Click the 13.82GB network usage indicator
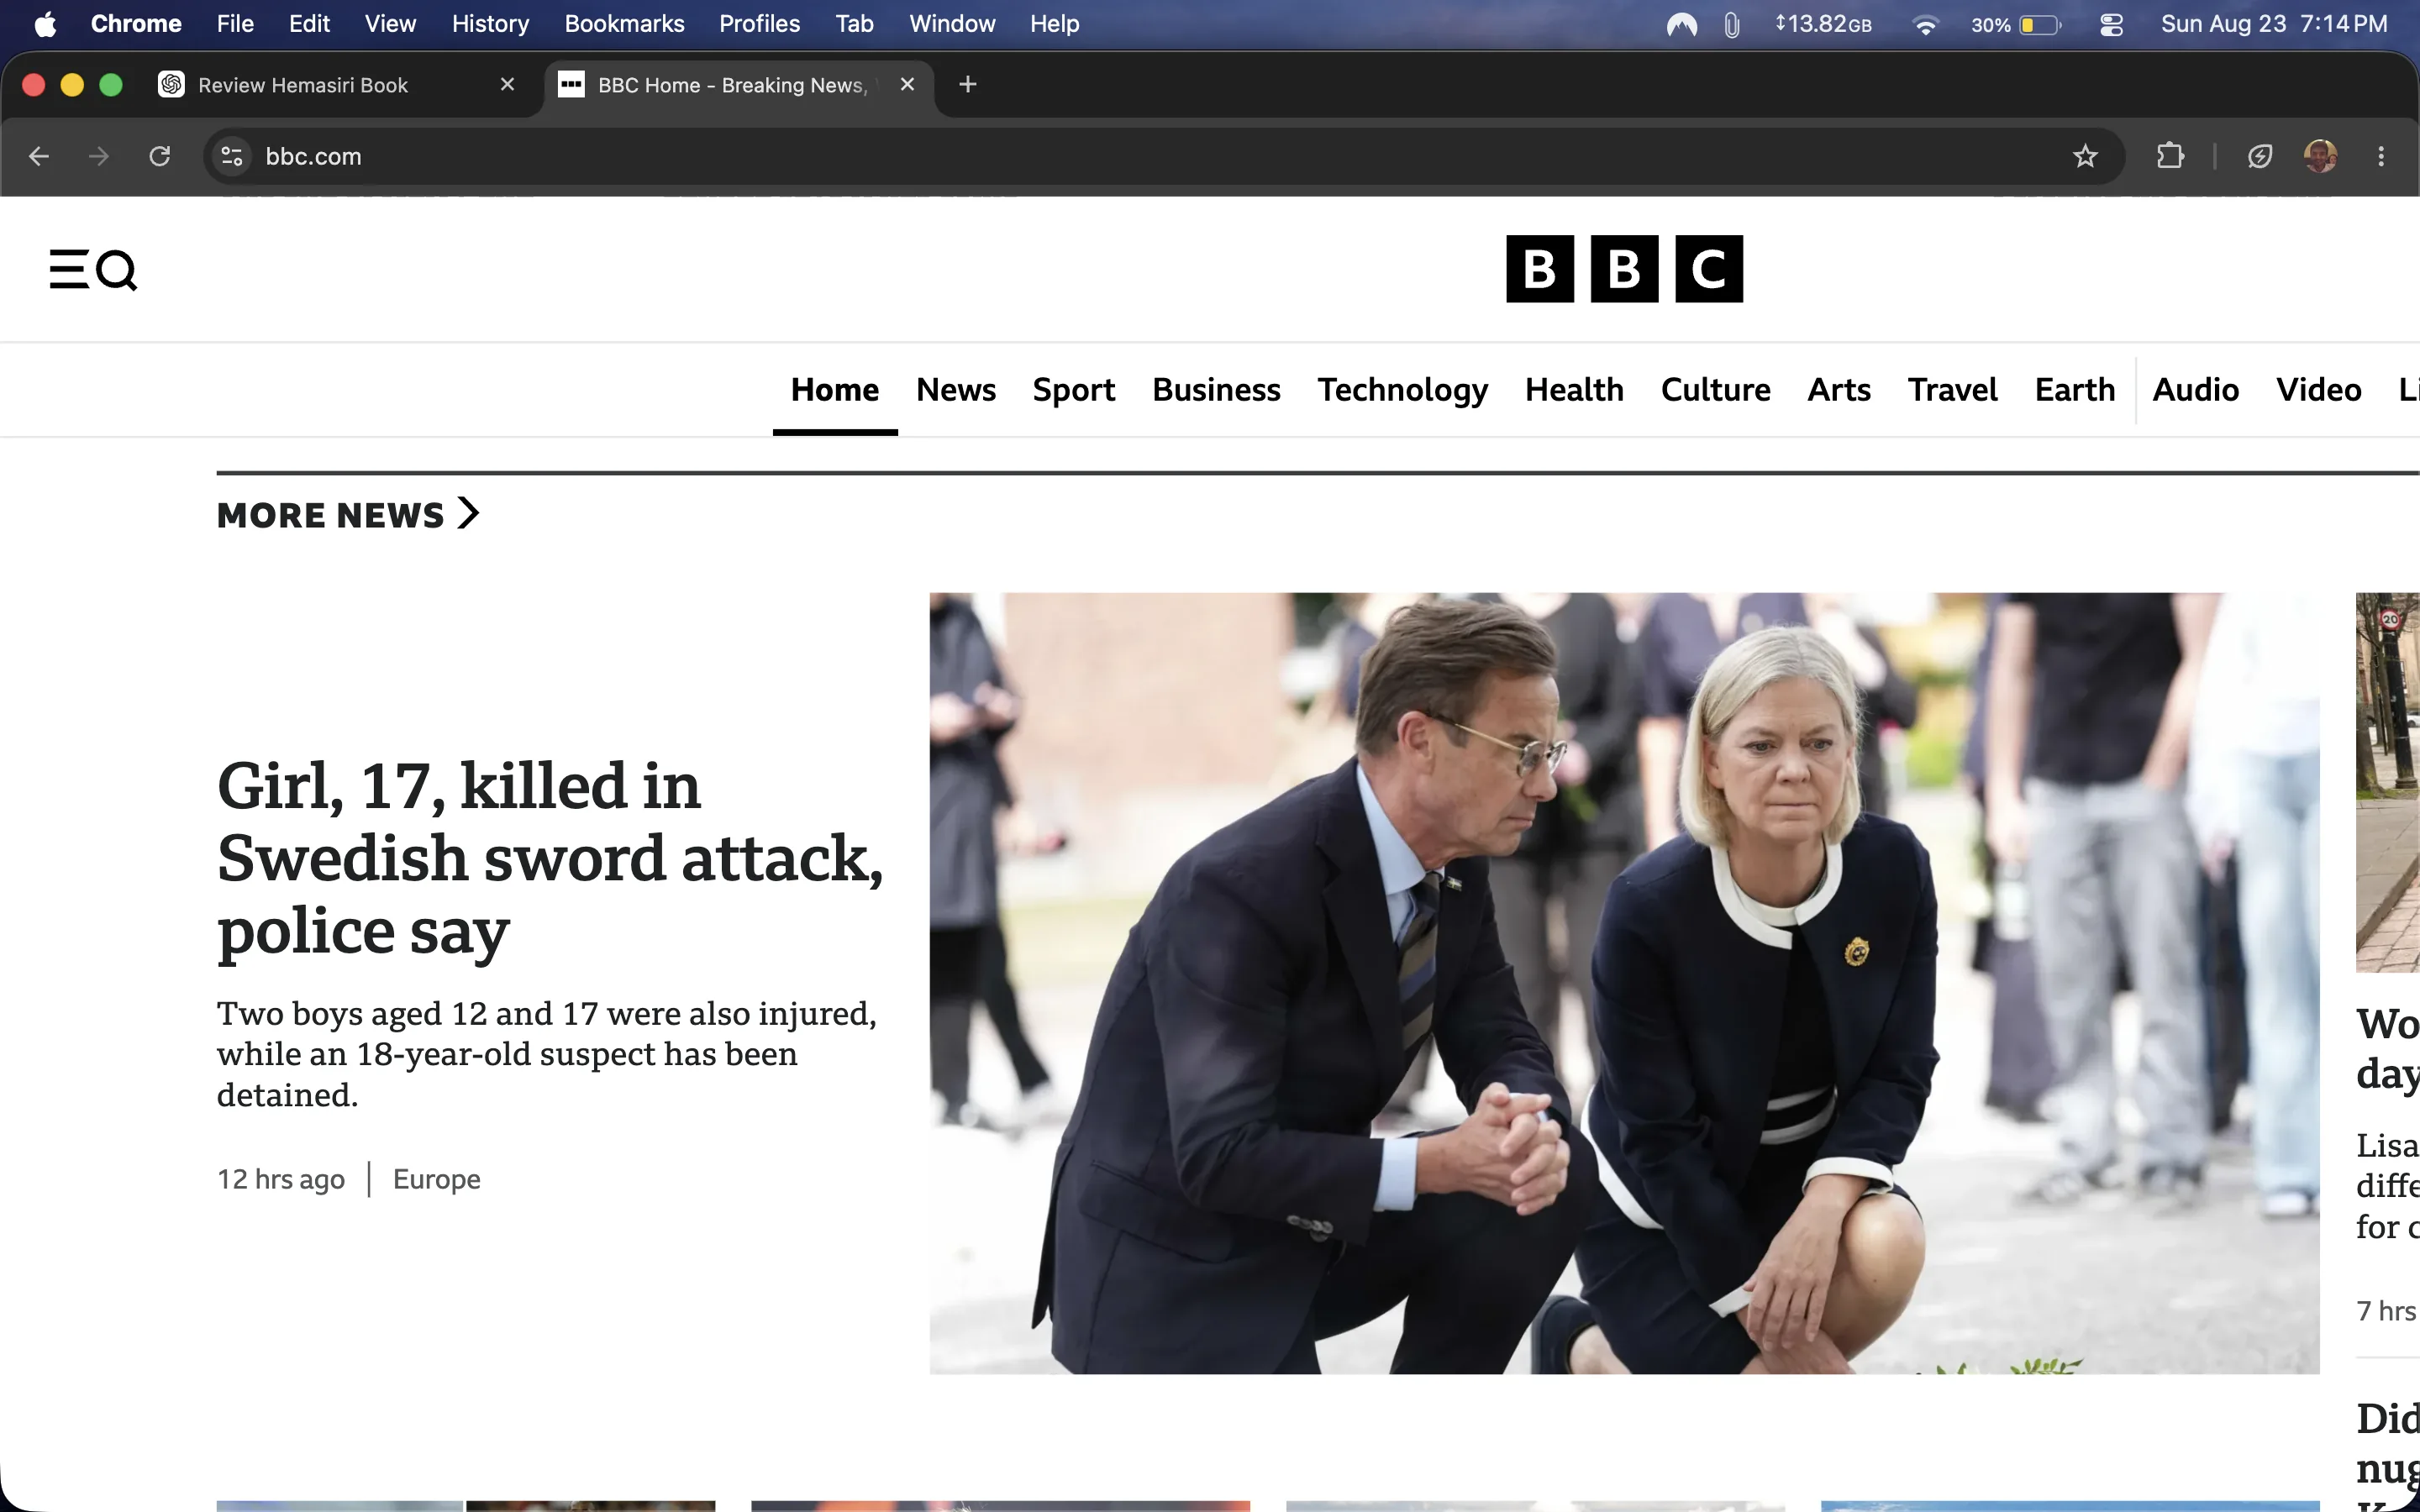Viewport: 2420px width, 1512px height. 1823,25
